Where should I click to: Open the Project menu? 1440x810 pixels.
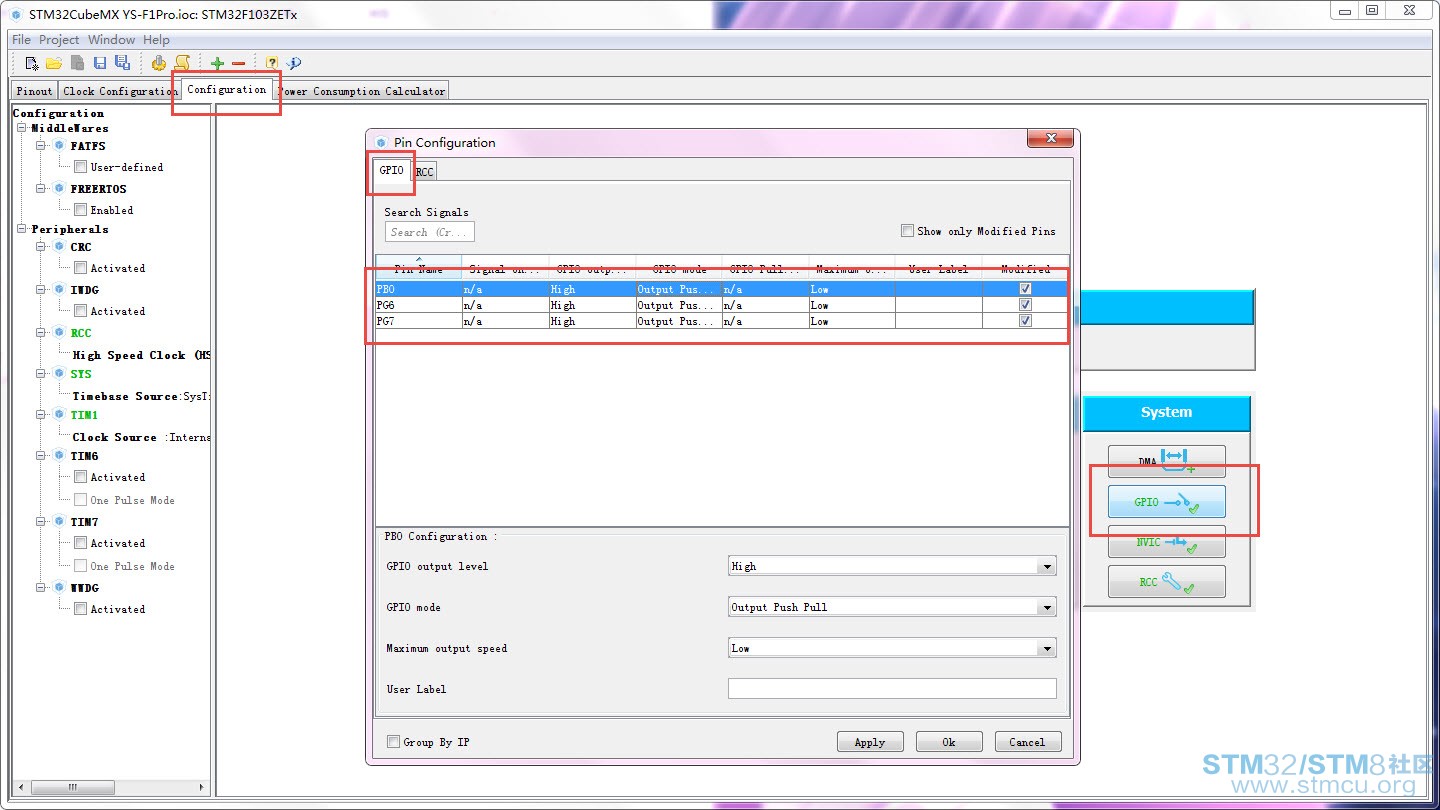(x=59, y=40)
